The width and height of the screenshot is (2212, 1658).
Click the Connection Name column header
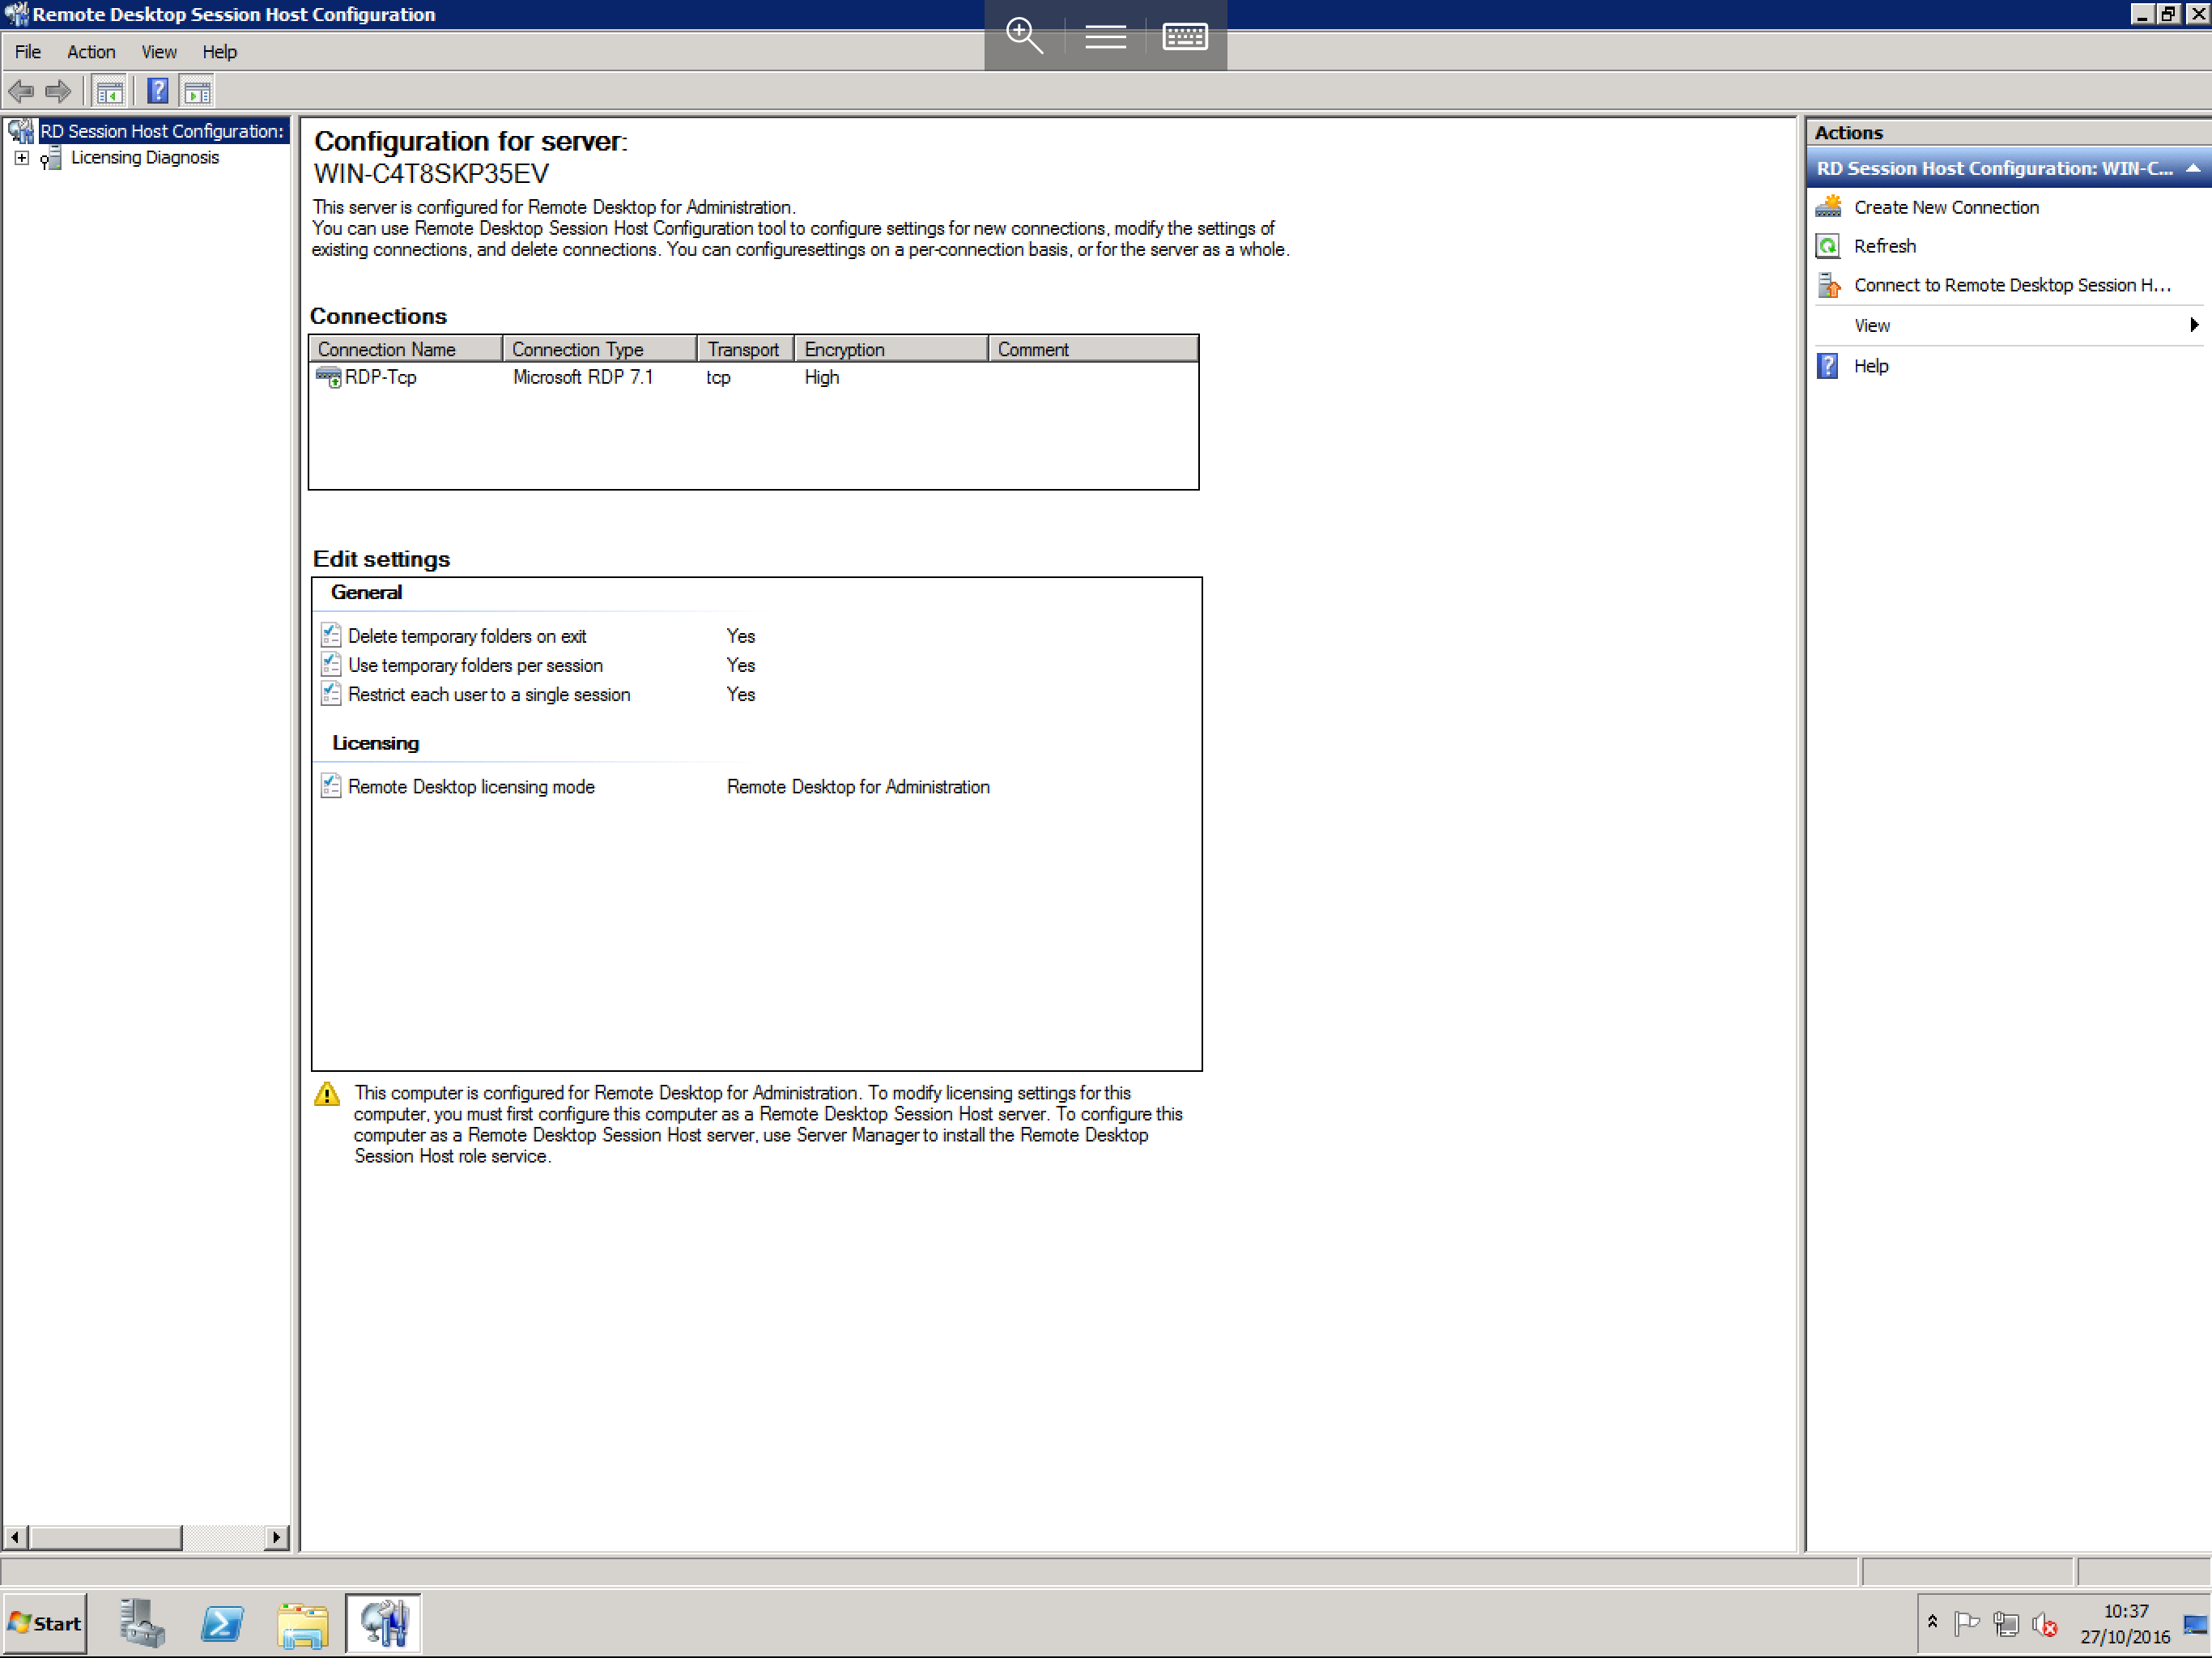(x=405, y=349)
